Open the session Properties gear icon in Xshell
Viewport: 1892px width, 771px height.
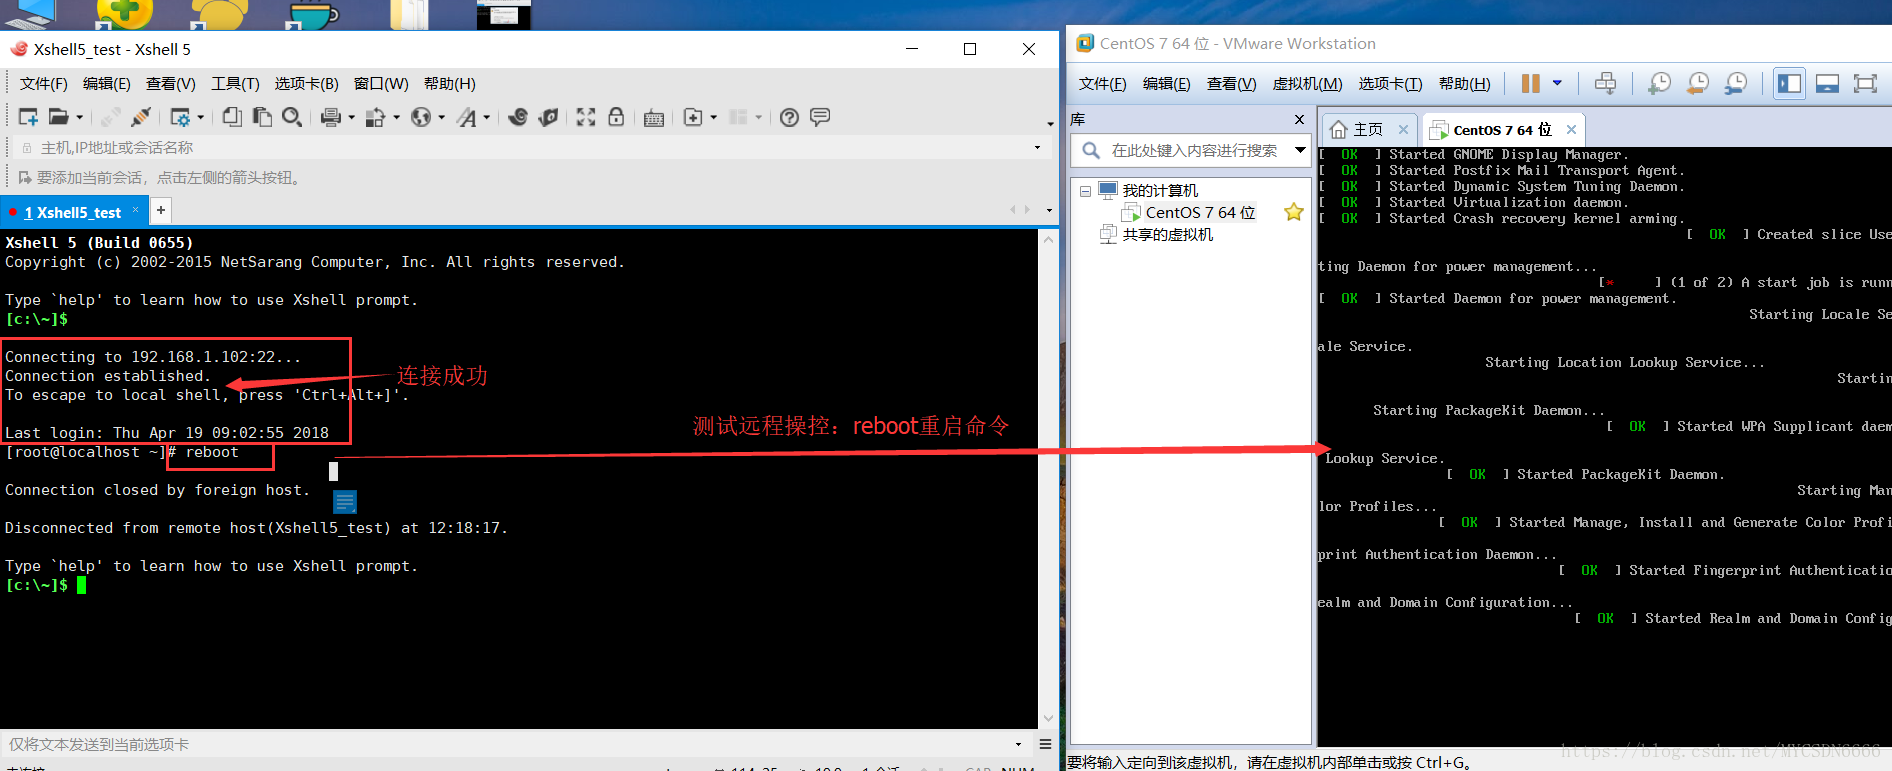pyautogui.click(x=180, y=117)
